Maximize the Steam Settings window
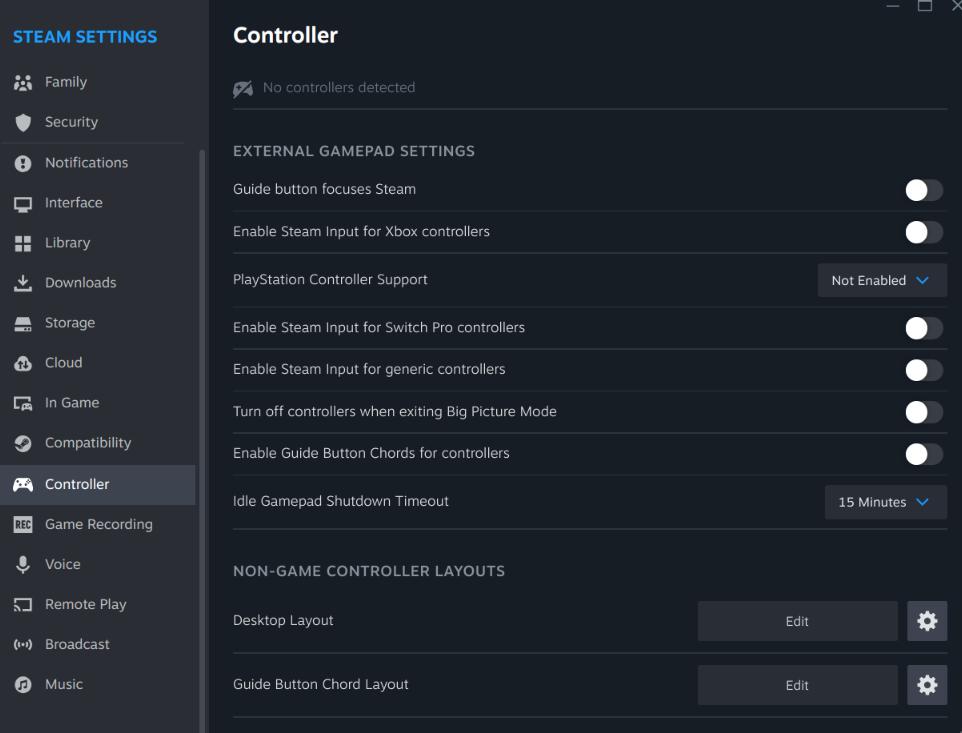The width and height of the screenshot is (962, 733). pyautogui.click(x=925, y=6)
